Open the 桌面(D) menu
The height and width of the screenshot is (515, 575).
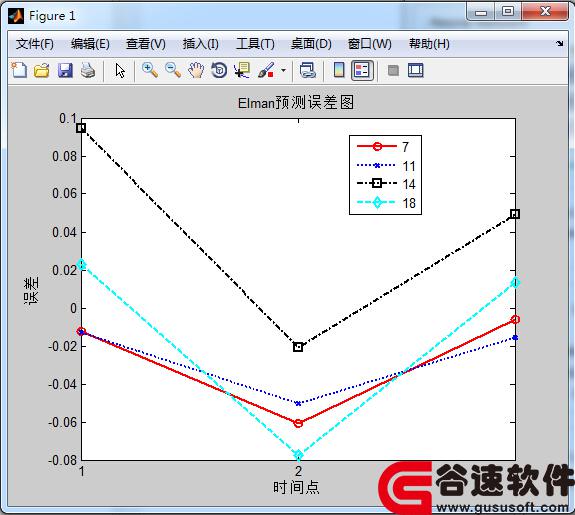(311, 44)
